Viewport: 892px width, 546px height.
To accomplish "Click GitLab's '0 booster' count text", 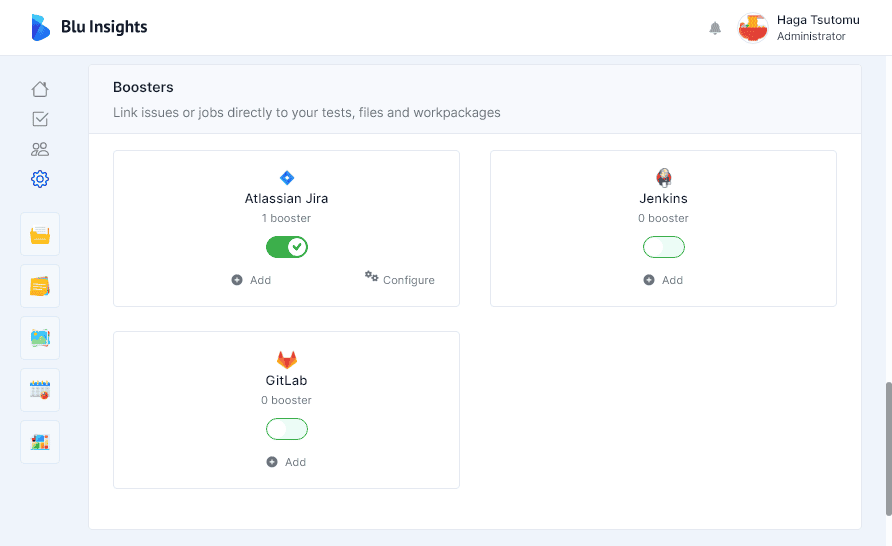I will click(286, 400).
